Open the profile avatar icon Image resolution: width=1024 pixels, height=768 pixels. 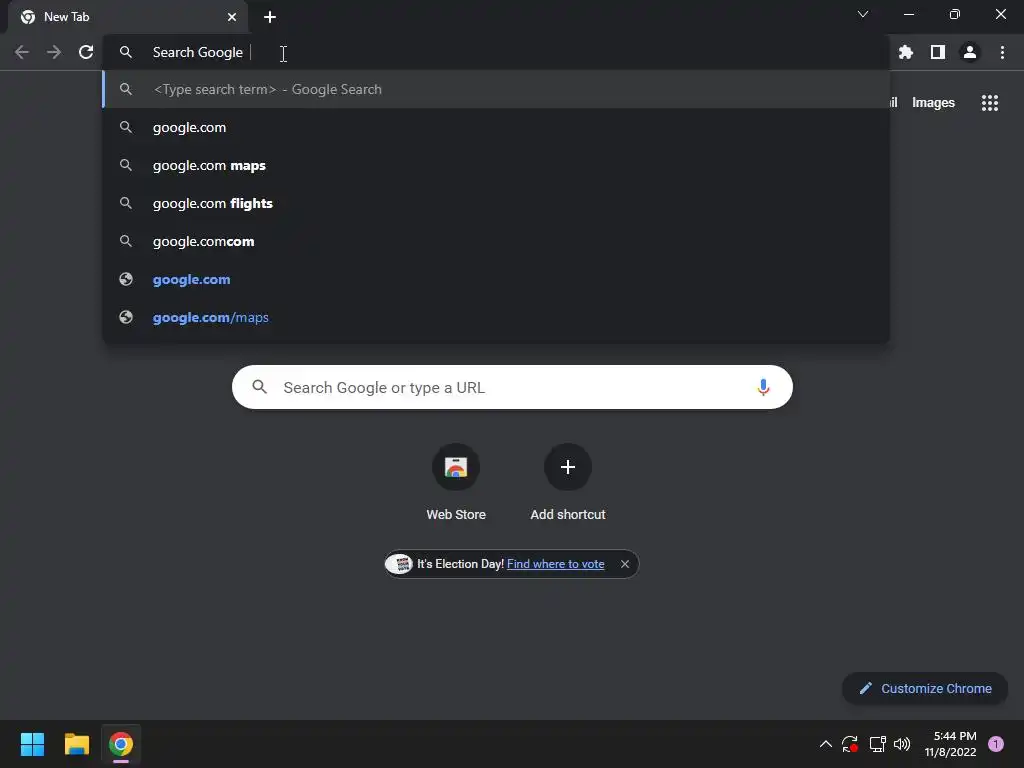tap(970, 52)
